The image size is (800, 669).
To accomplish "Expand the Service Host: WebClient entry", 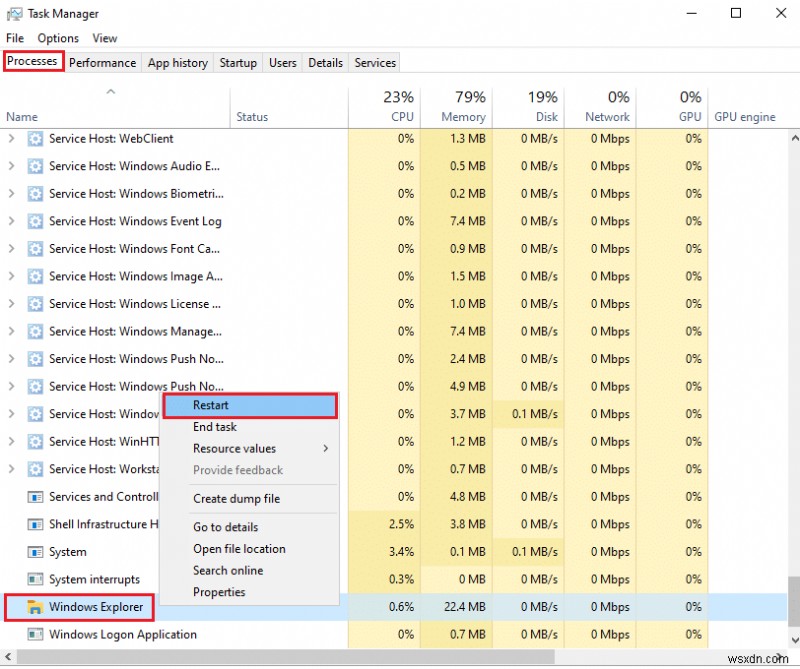I will (x=10, y=138).
